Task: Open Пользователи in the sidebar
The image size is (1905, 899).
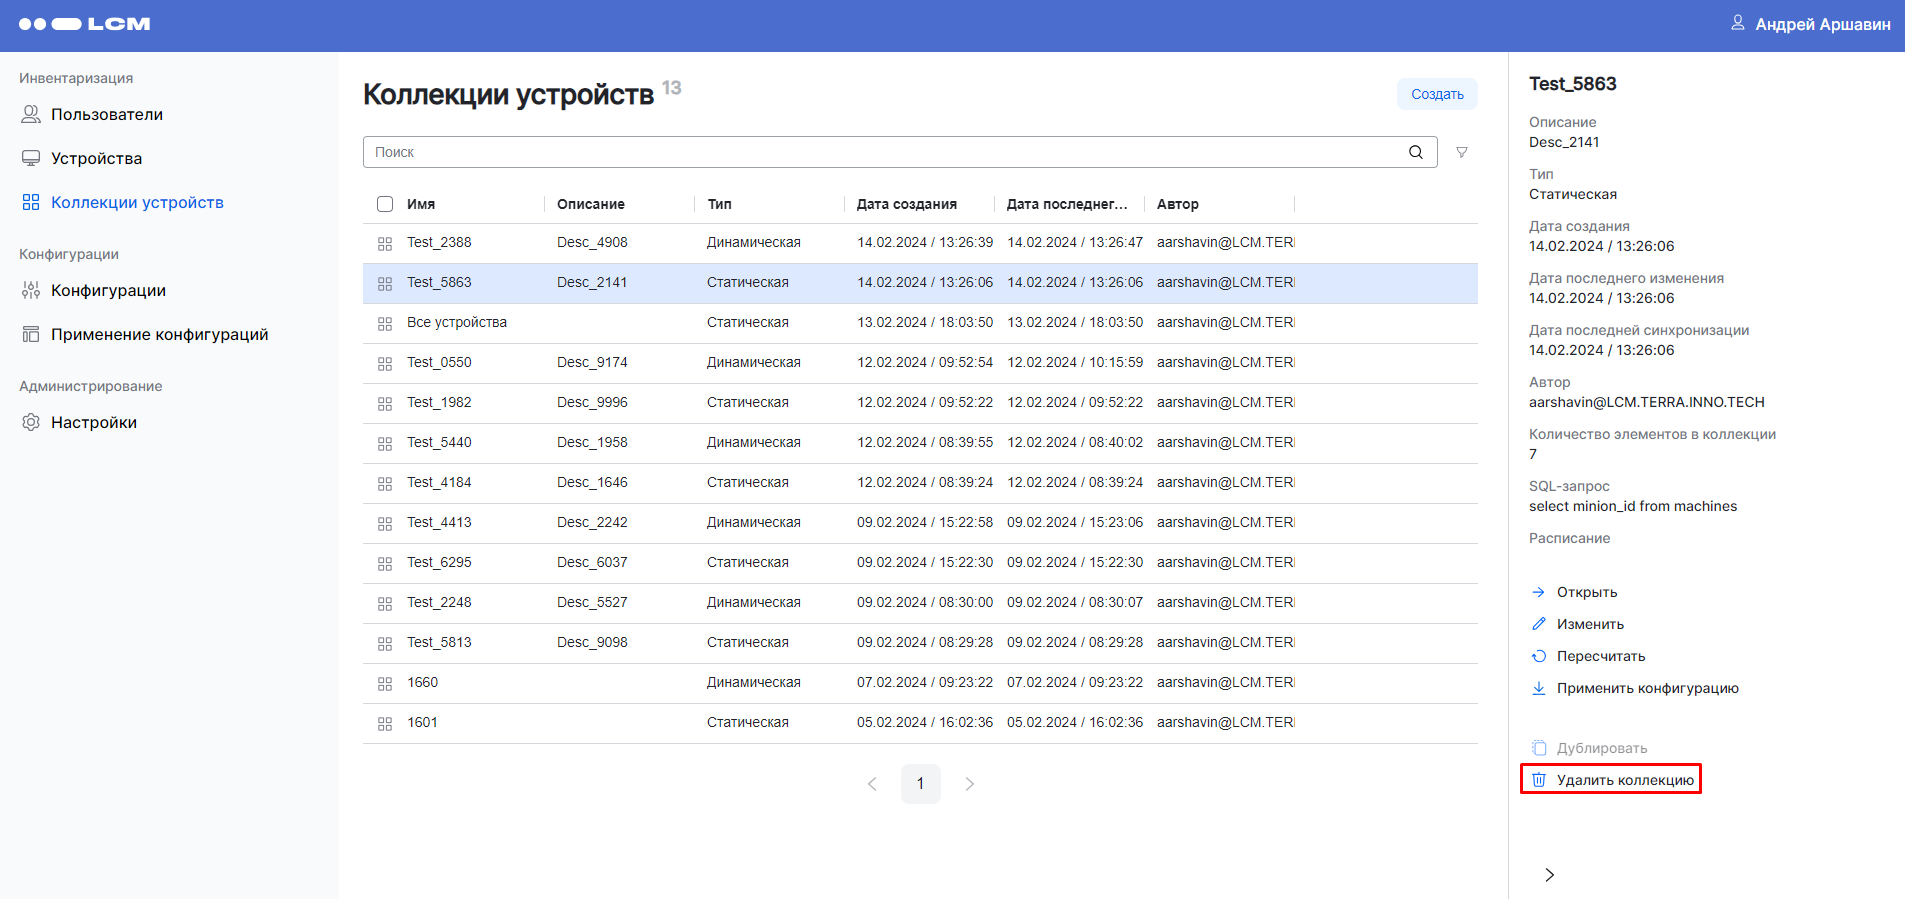Action: coord(106,114)
